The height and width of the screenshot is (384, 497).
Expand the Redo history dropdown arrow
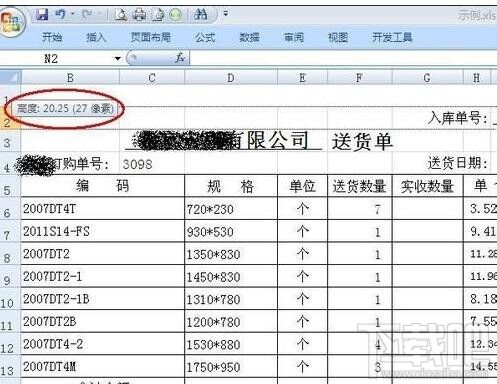[99, 14]
